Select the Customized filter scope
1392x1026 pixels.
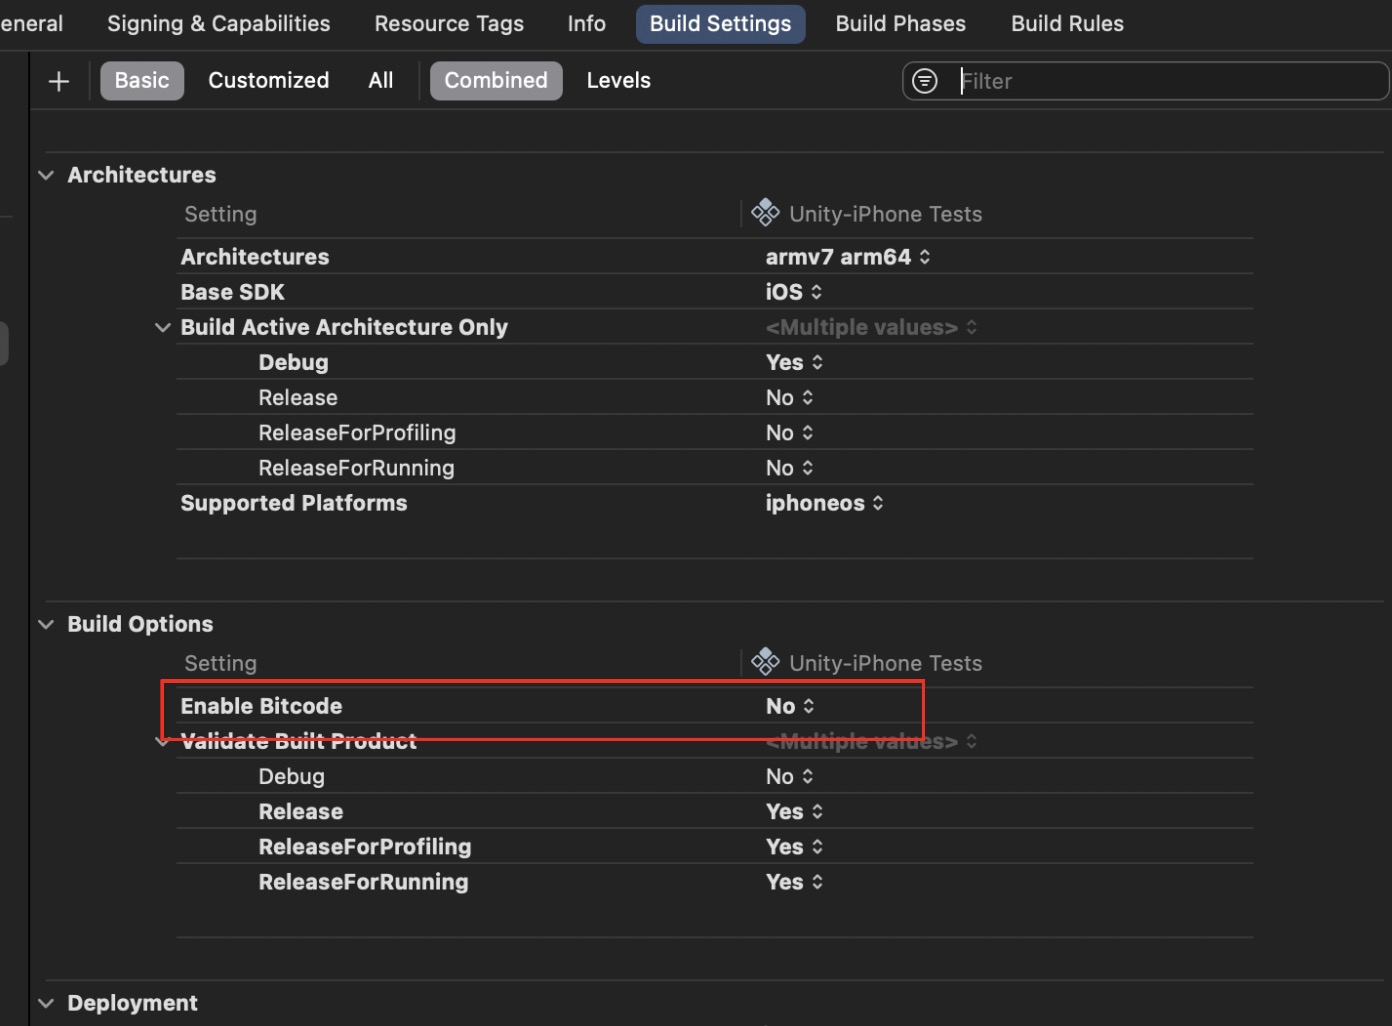tap(268, 80)
